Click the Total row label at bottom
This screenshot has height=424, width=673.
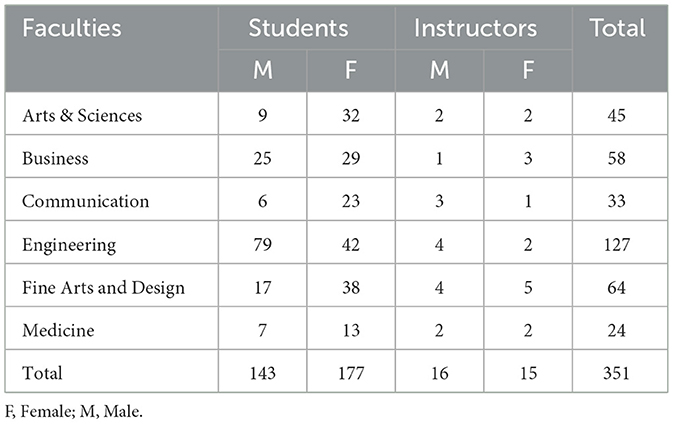[x=44, y=373]
